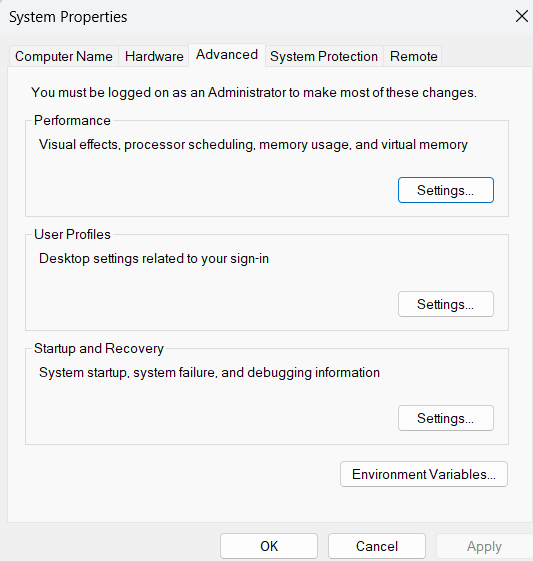Close the System Properties window
This screenshot has width=533, height=561.
pyautogui.click(x=522, y=16)
